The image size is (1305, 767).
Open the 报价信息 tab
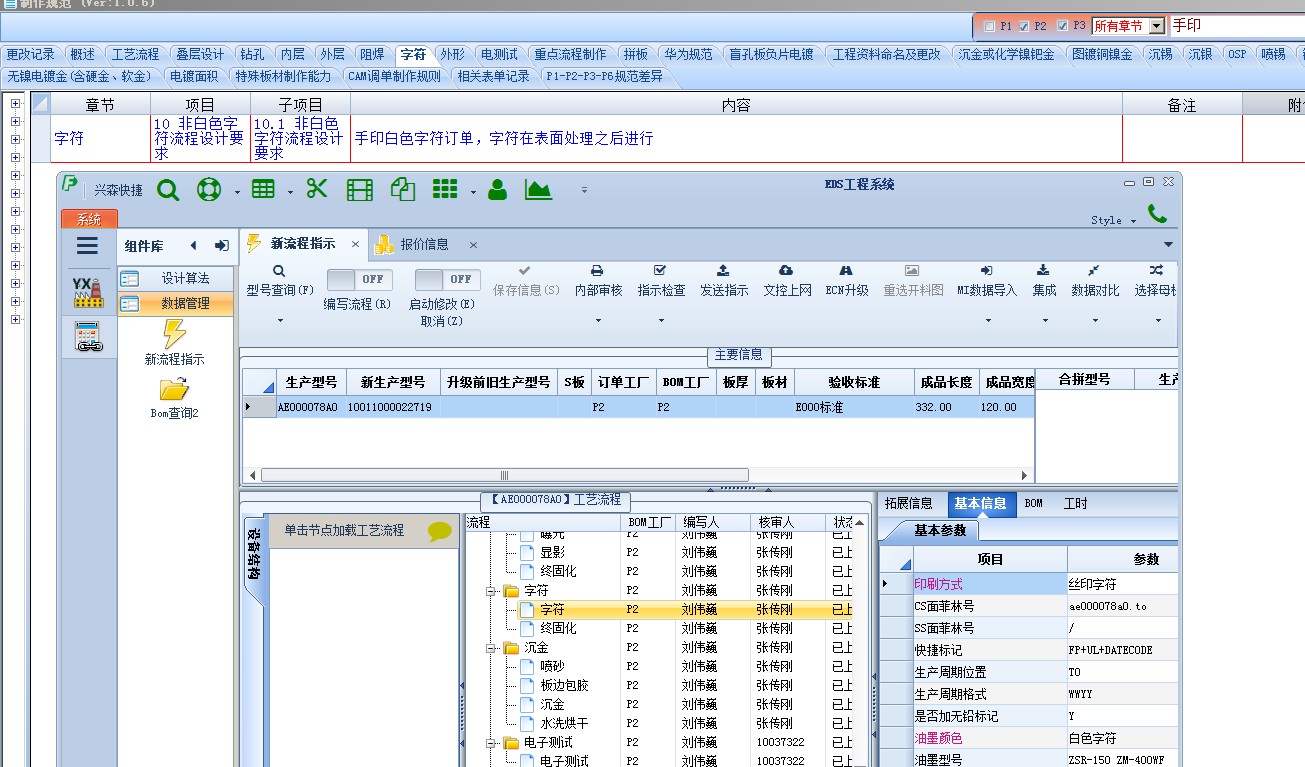(424, 244)
